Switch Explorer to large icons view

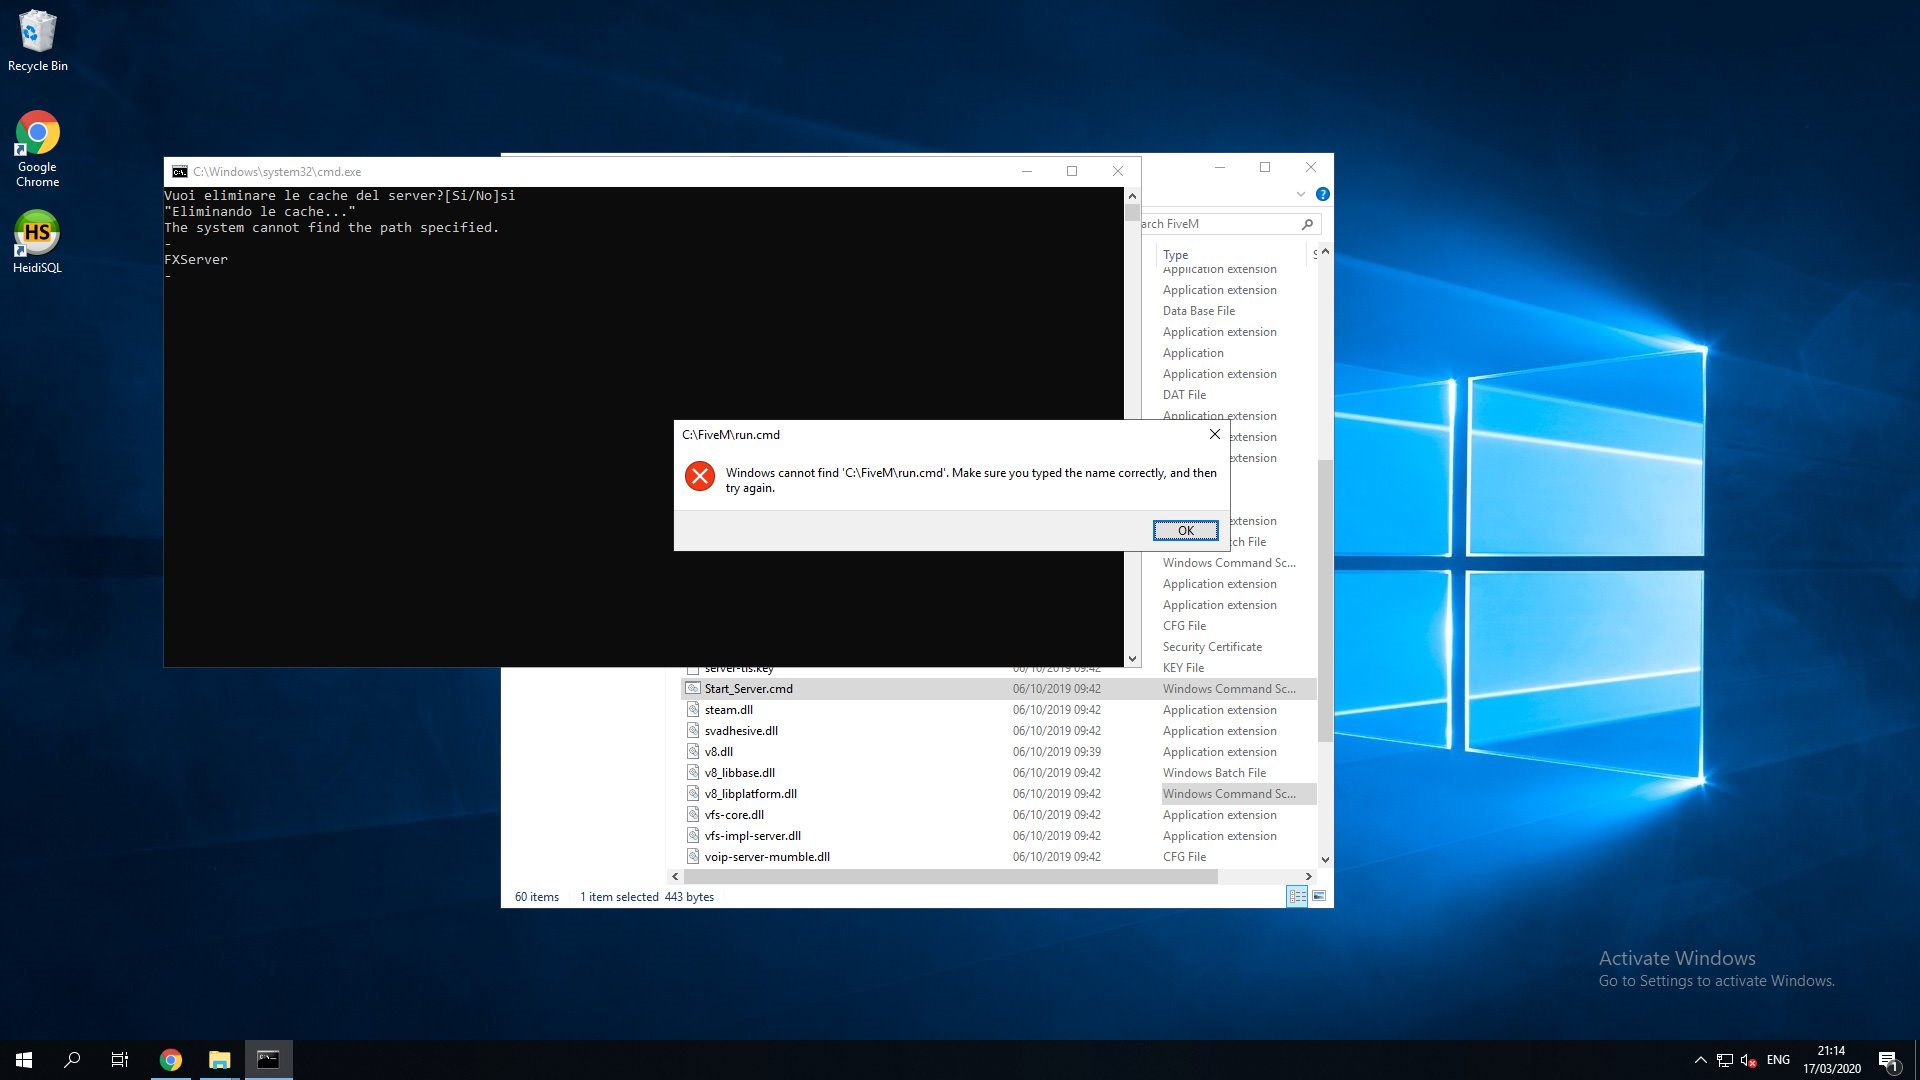pos(1319,897)
